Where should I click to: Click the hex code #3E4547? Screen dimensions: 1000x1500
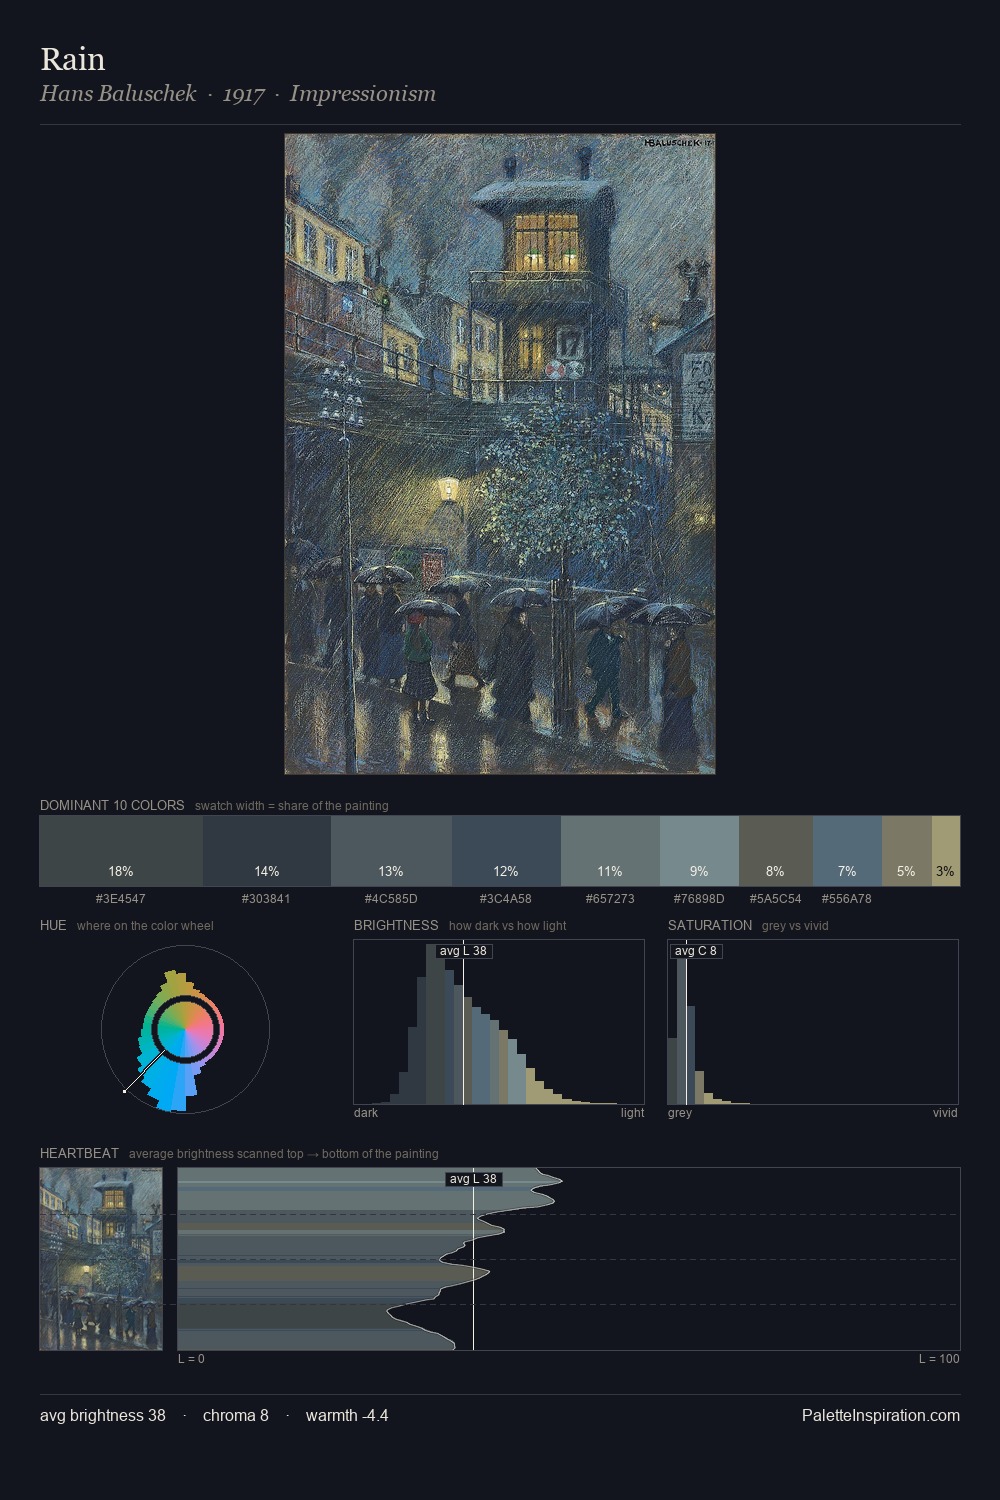121,898
